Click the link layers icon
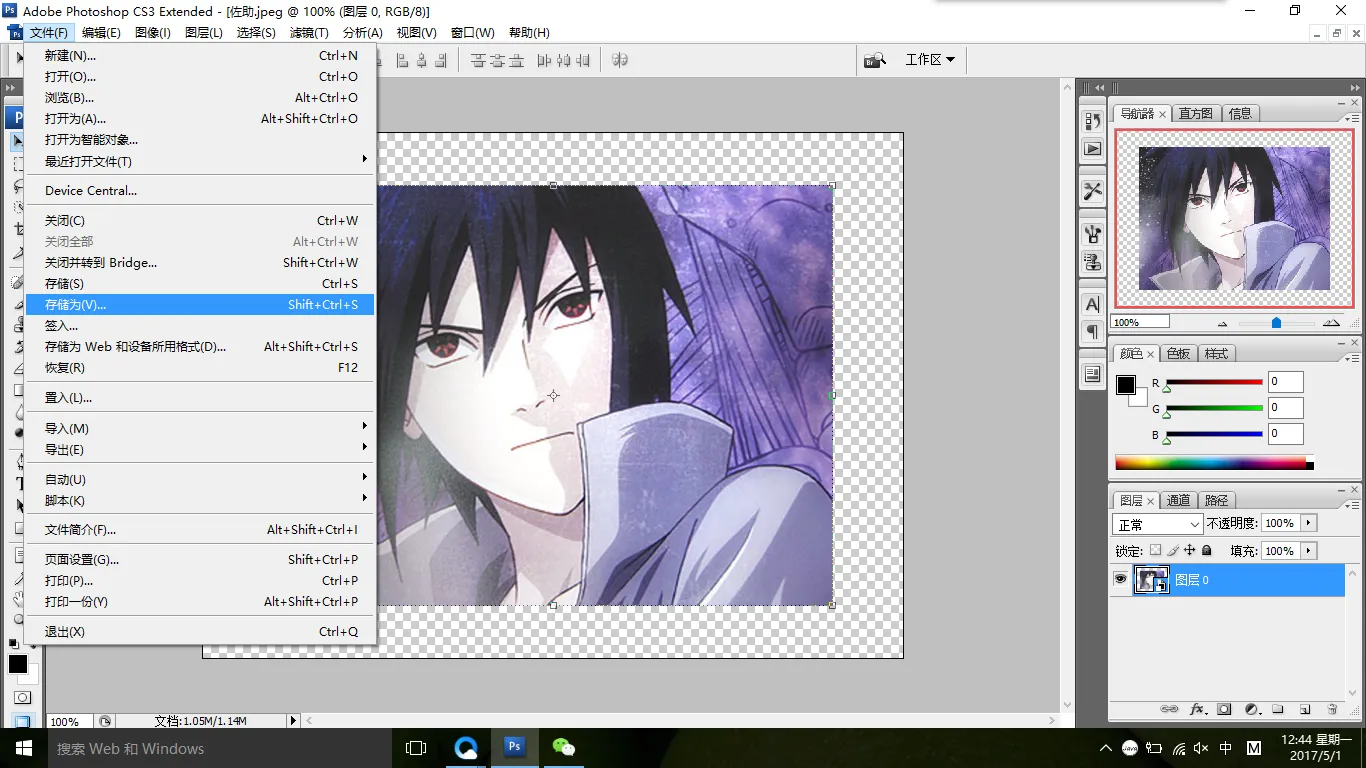Viewport: 1366px width, 768px height. pos(1169,709)
